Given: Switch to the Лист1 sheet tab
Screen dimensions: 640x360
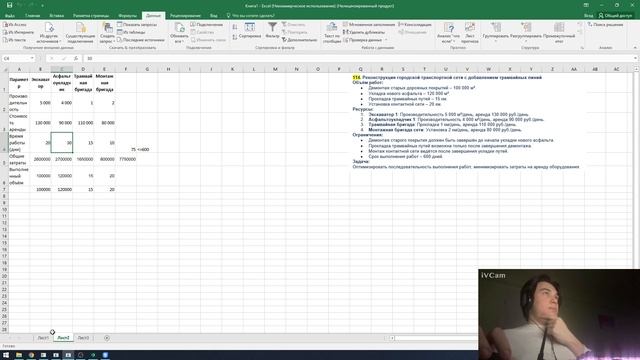Looking at the screenshot, I should pyautogui.click(x=43, y=338).
